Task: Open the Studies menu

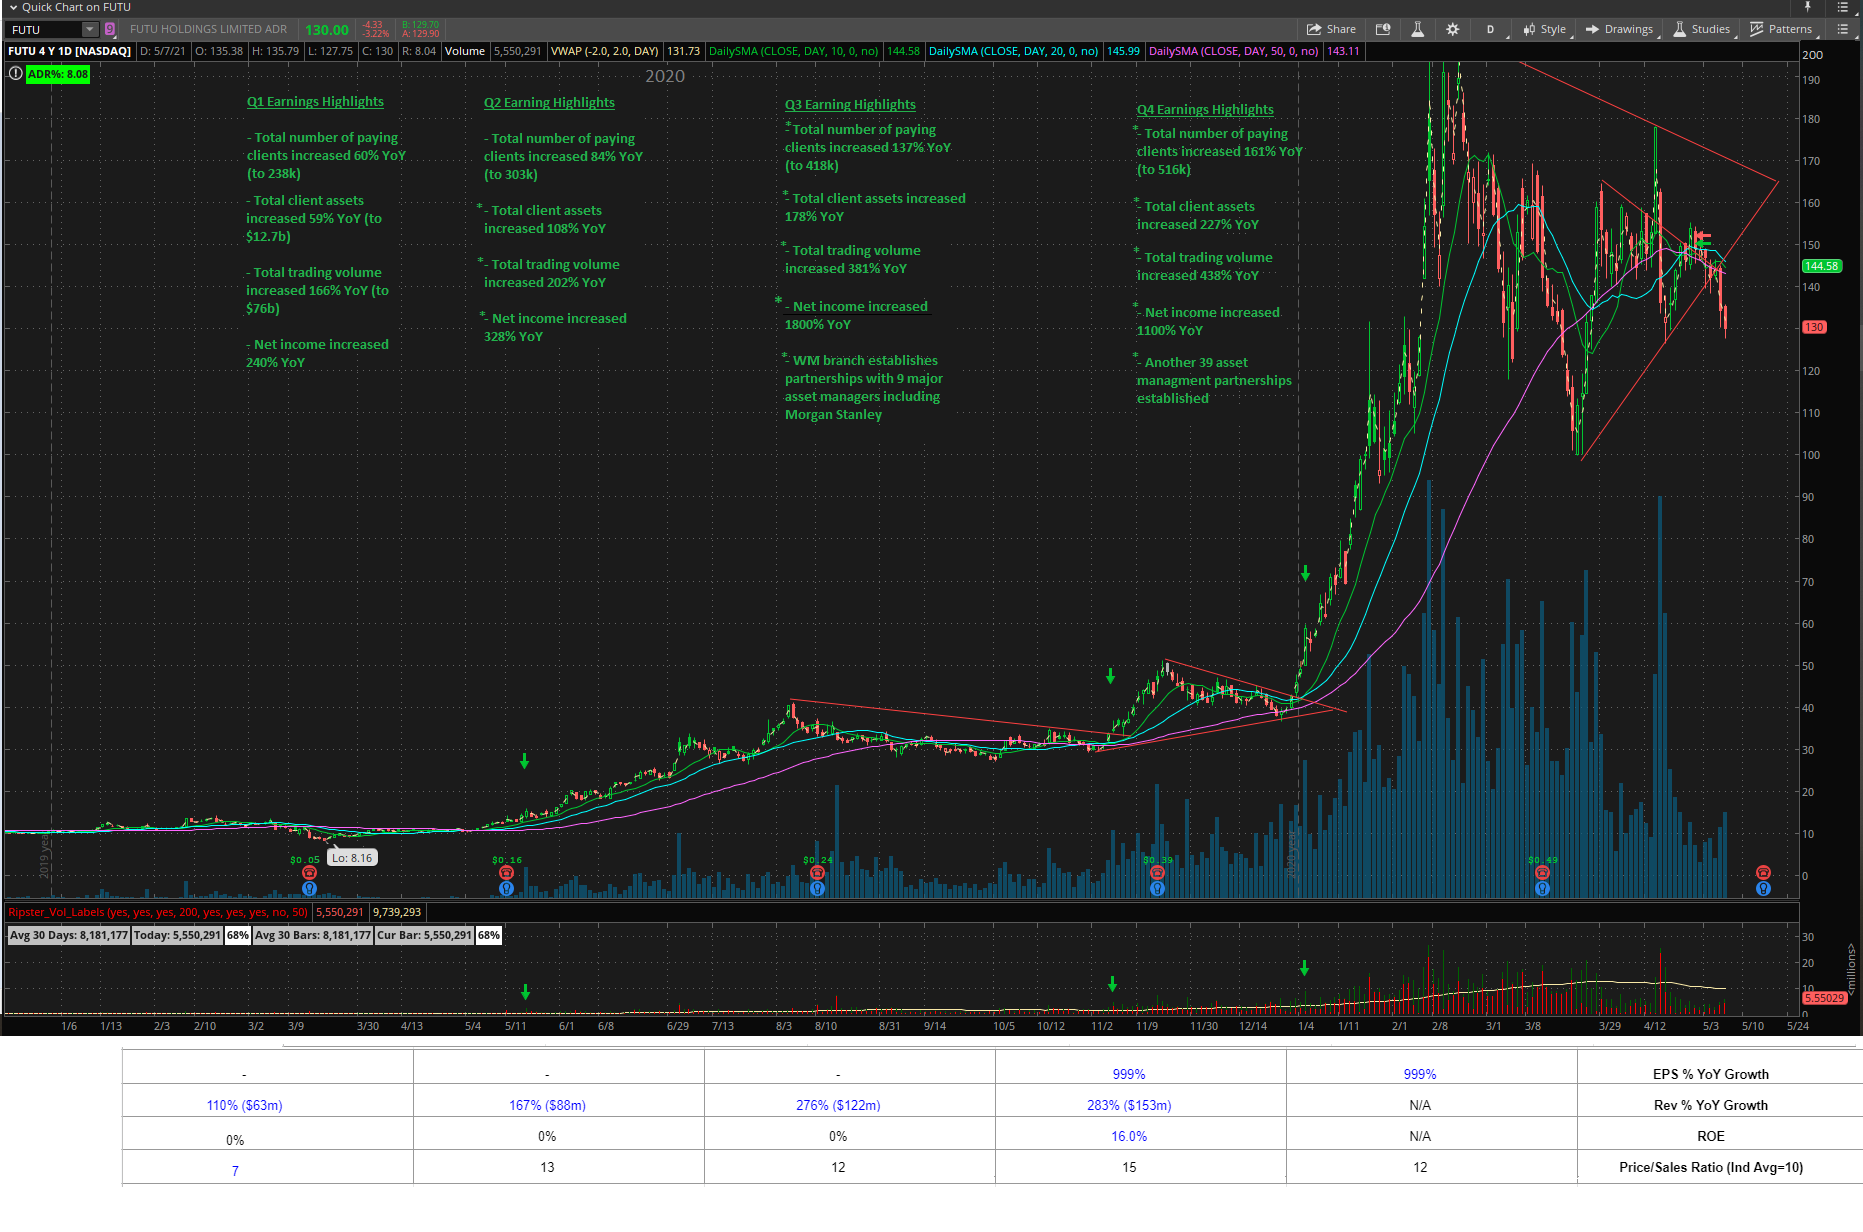Action: (x=1701, y=29)
